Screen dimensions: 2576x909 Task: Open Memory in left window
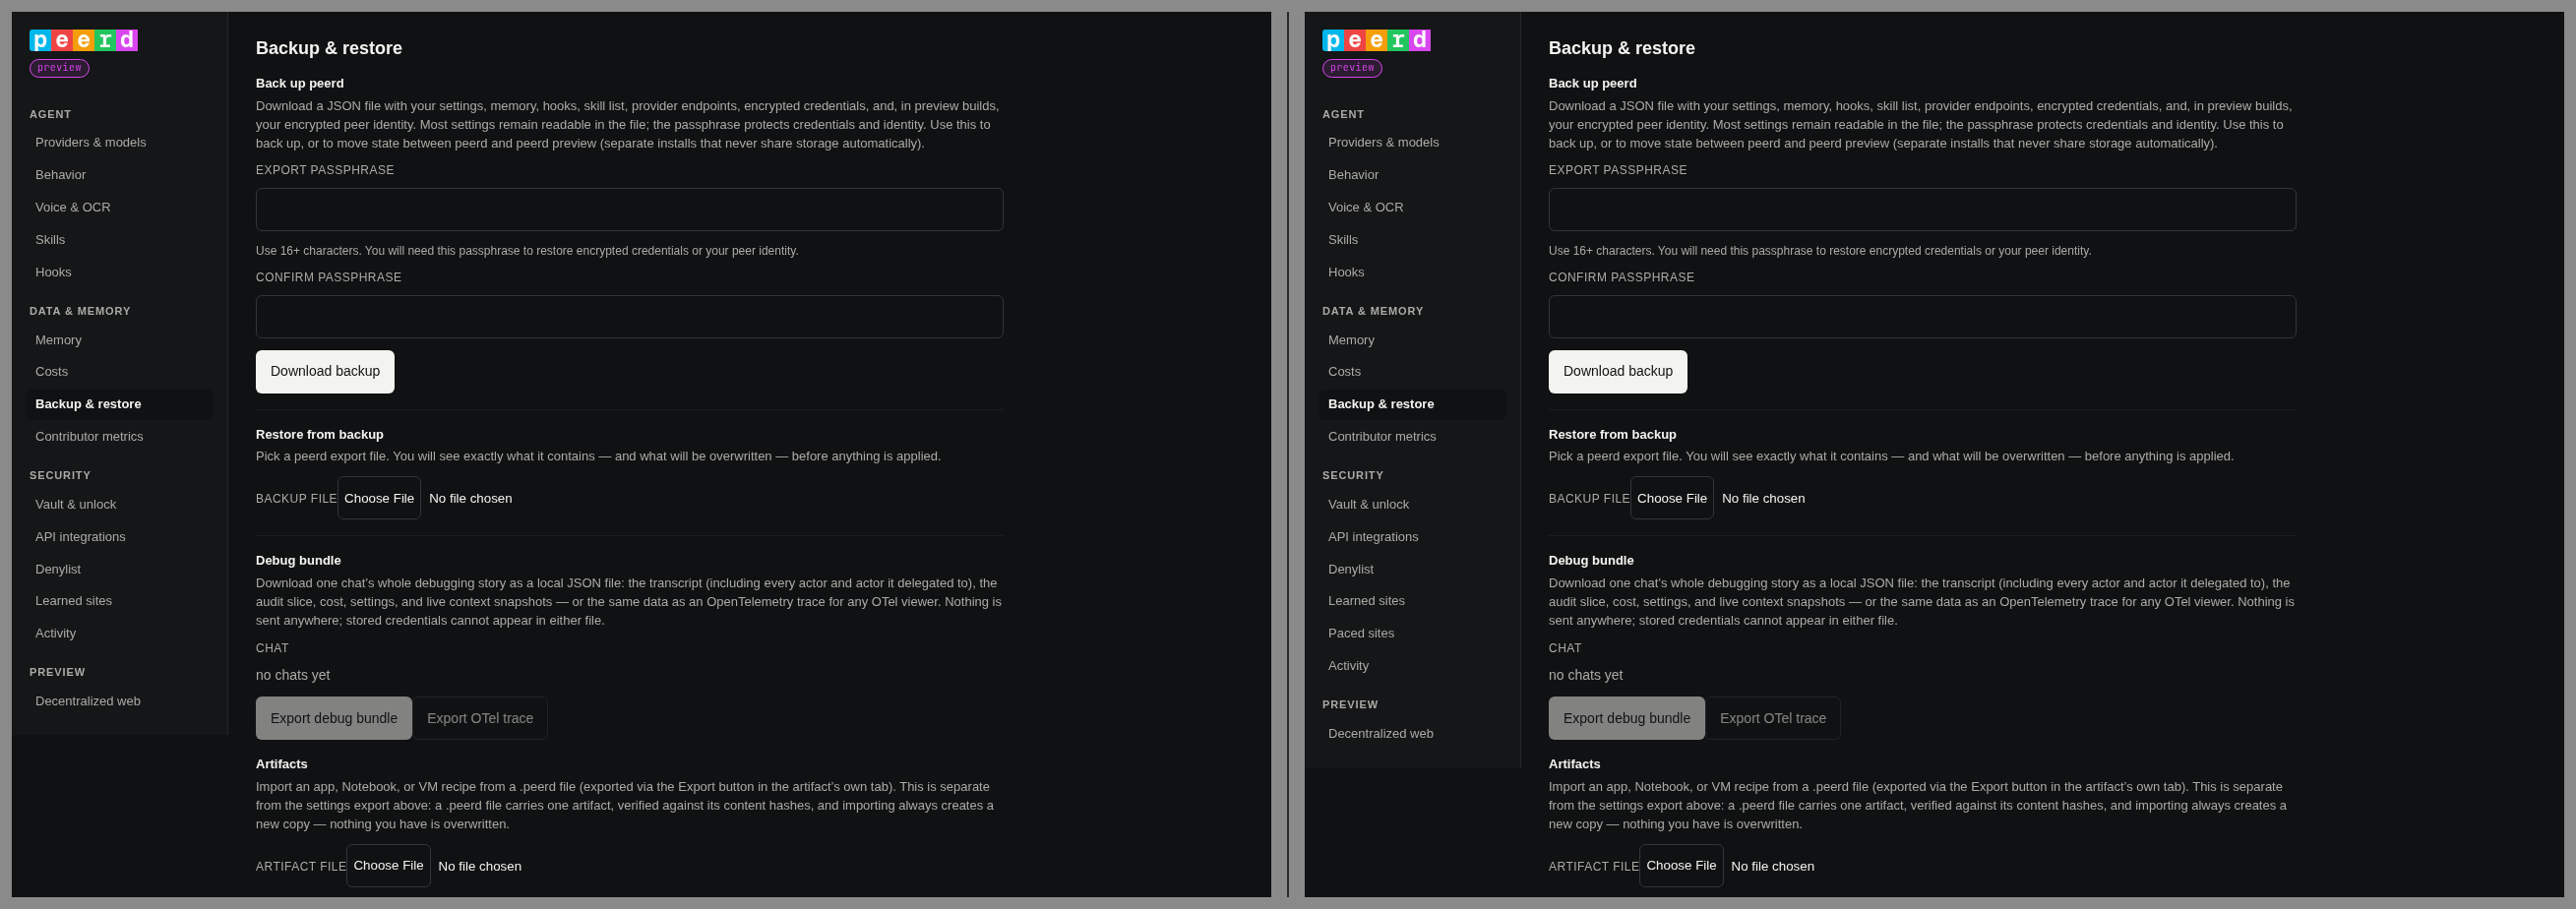pos(120,341)
